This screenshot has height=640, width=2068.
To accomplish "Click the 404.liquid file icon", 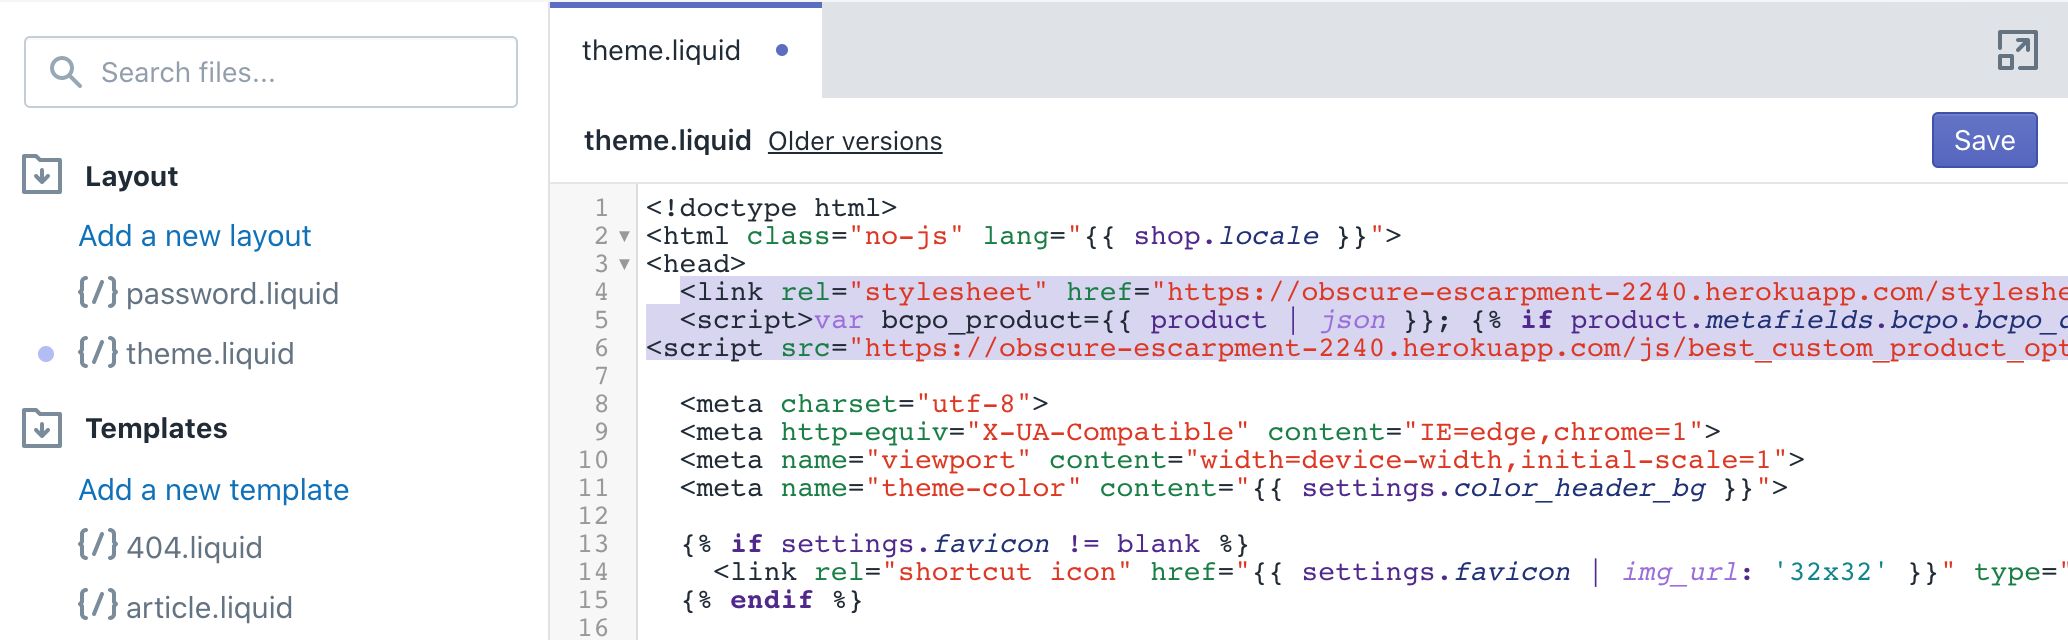I will (98, 546).
